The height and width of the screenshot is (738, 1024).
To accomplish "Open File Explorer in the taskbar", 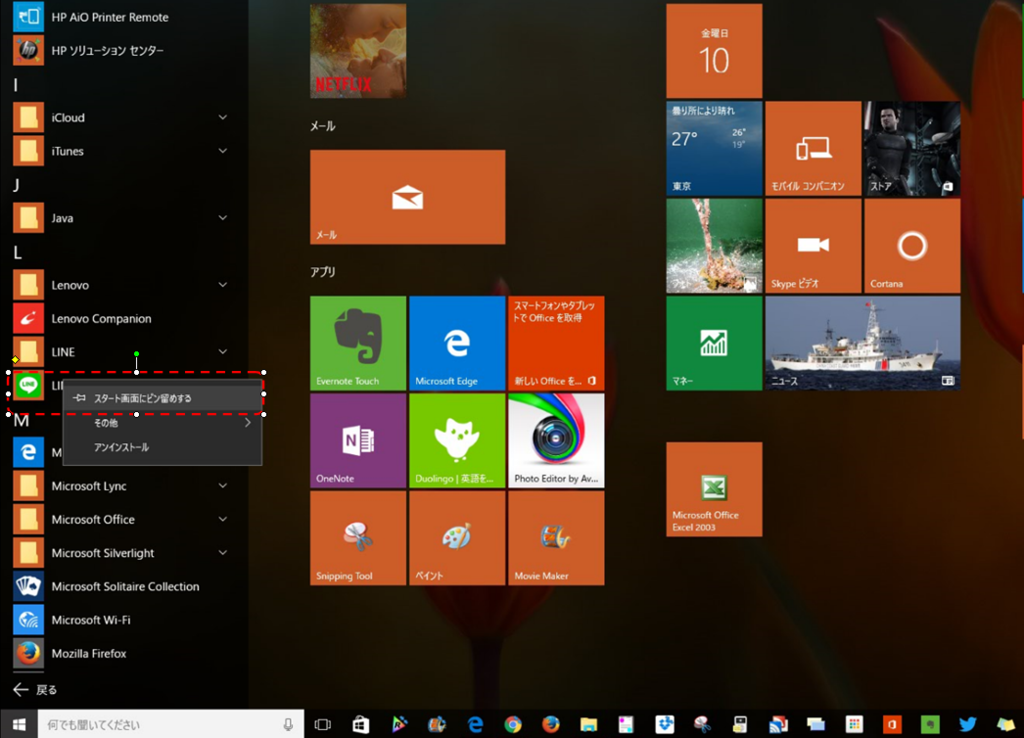I will 588,724.
